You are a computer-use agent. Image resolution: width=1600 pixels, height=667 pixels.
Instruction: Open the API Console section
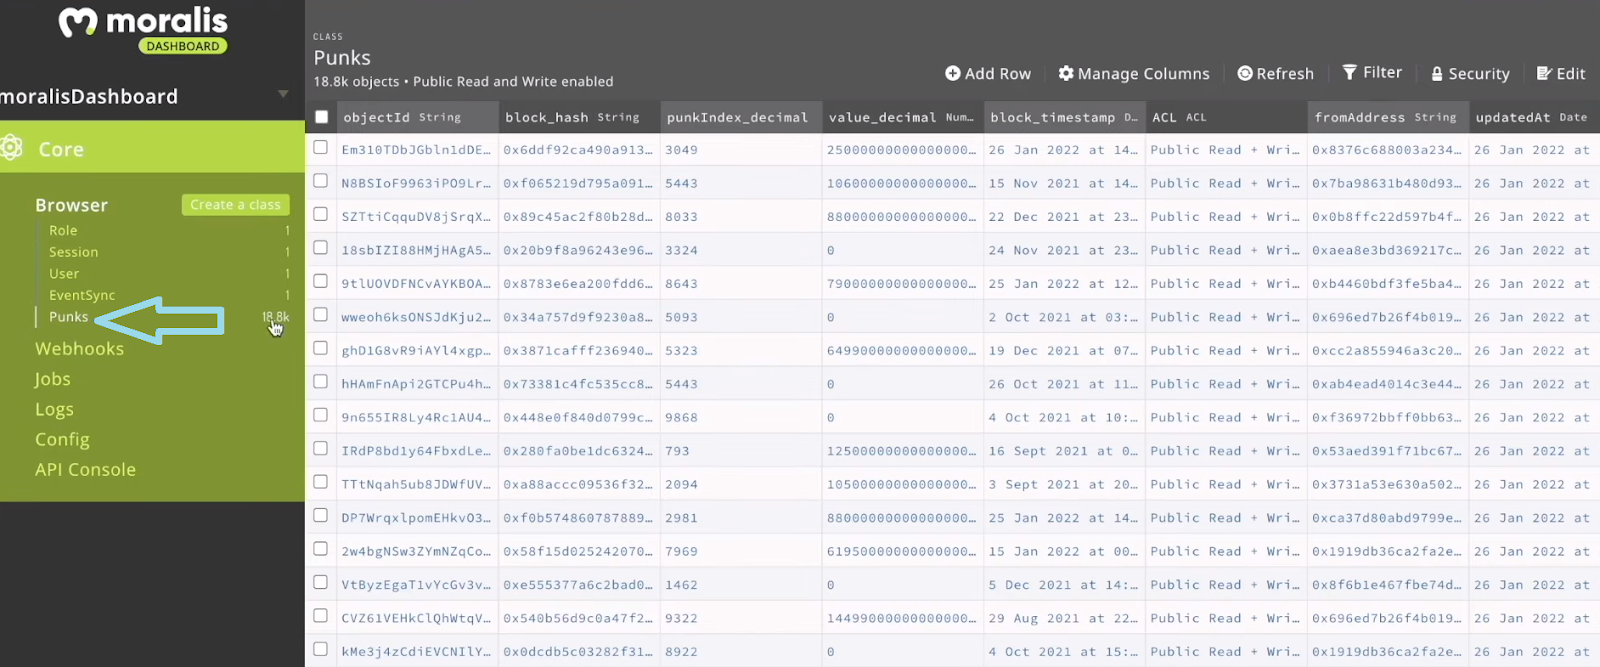(85, 469)
